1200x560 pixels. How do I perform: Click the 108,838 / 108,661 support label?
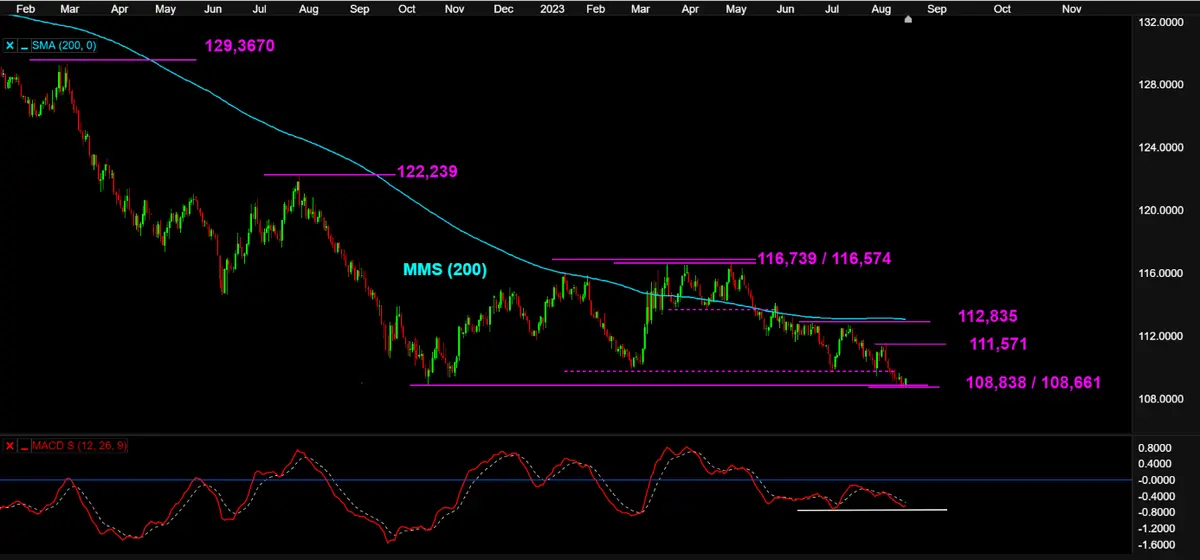[x=1034, y=382]
